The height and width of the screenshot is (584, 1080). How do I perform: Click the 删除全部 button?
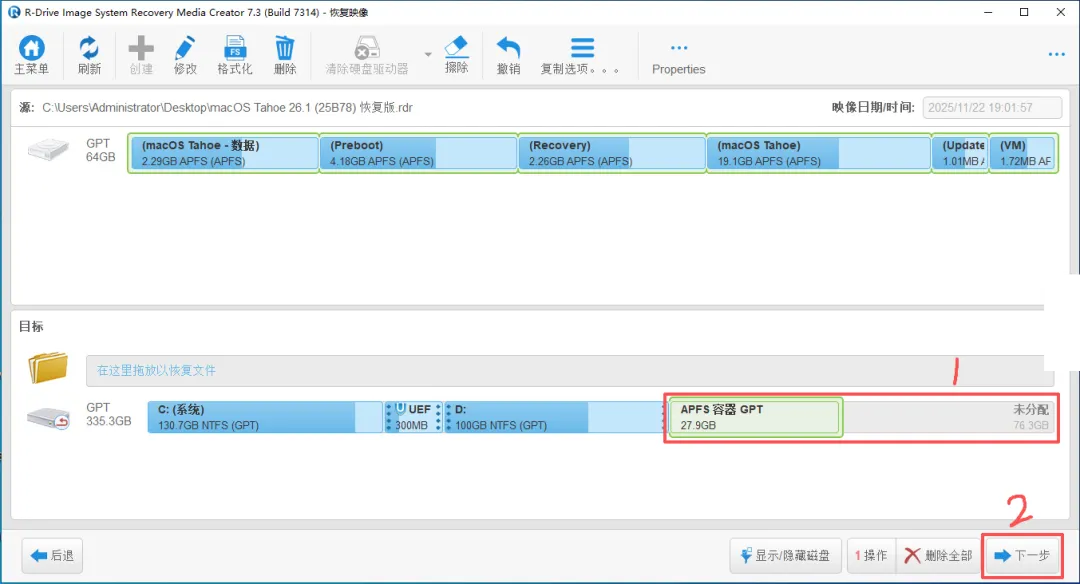(938, 555)
